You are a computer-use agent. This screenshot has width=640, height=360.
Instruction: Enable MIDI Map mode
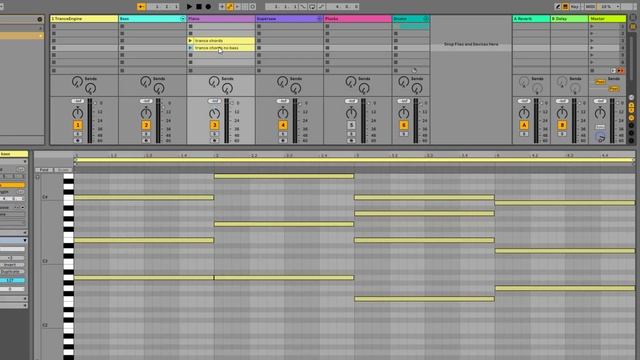(x=590, y=7)
